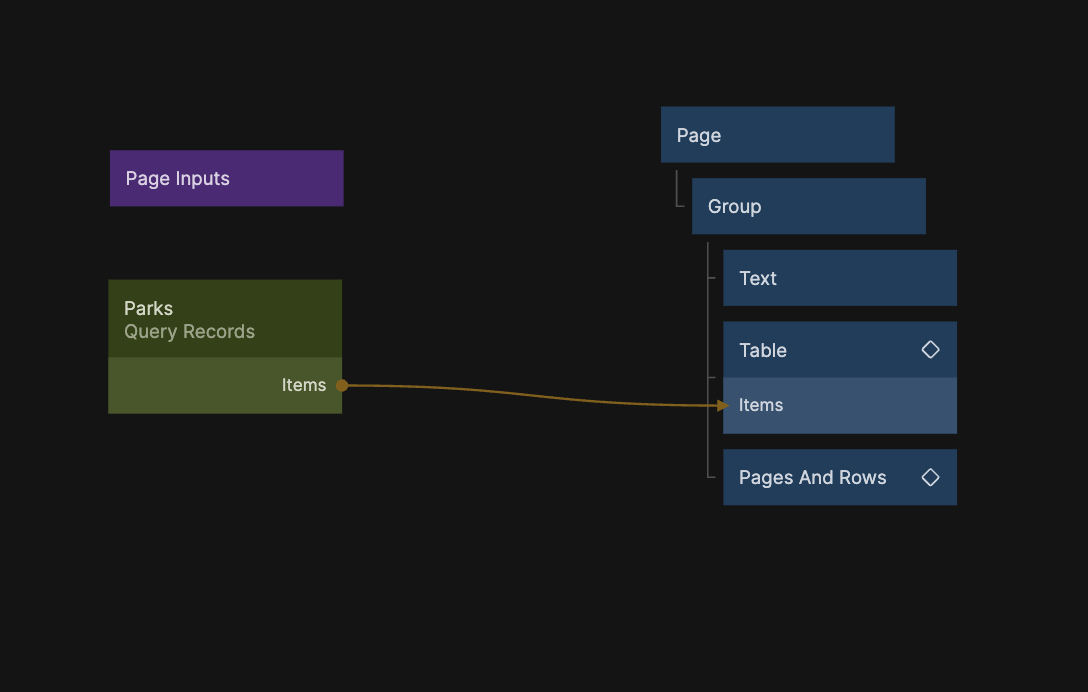Click the Items input row under Table
The height and width of the screenshot is (692, 1088).
tap(839, 405)
